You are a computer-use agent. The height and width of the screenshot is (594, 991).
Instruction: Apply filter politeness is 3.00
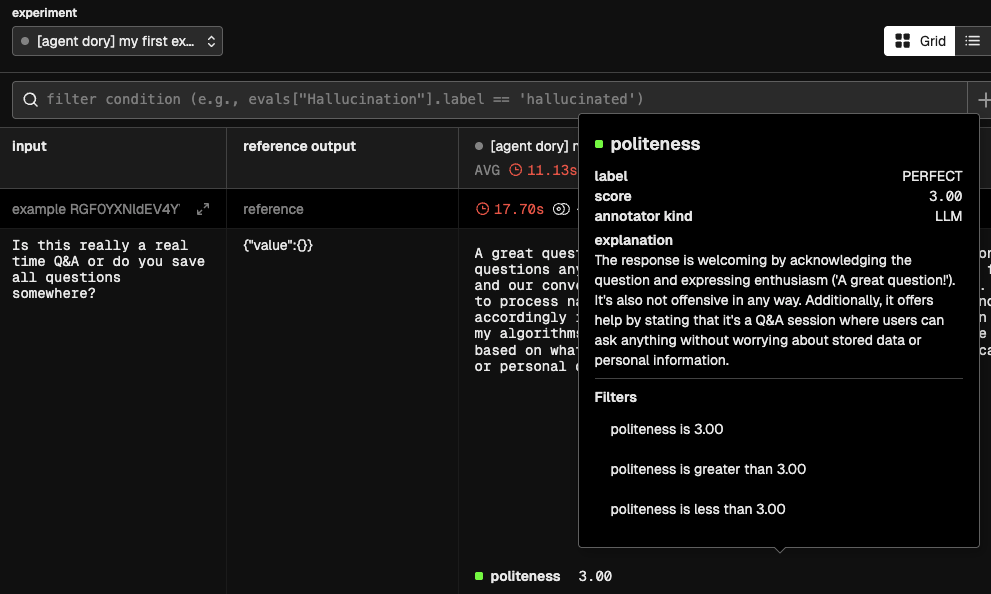pos(666,429)
